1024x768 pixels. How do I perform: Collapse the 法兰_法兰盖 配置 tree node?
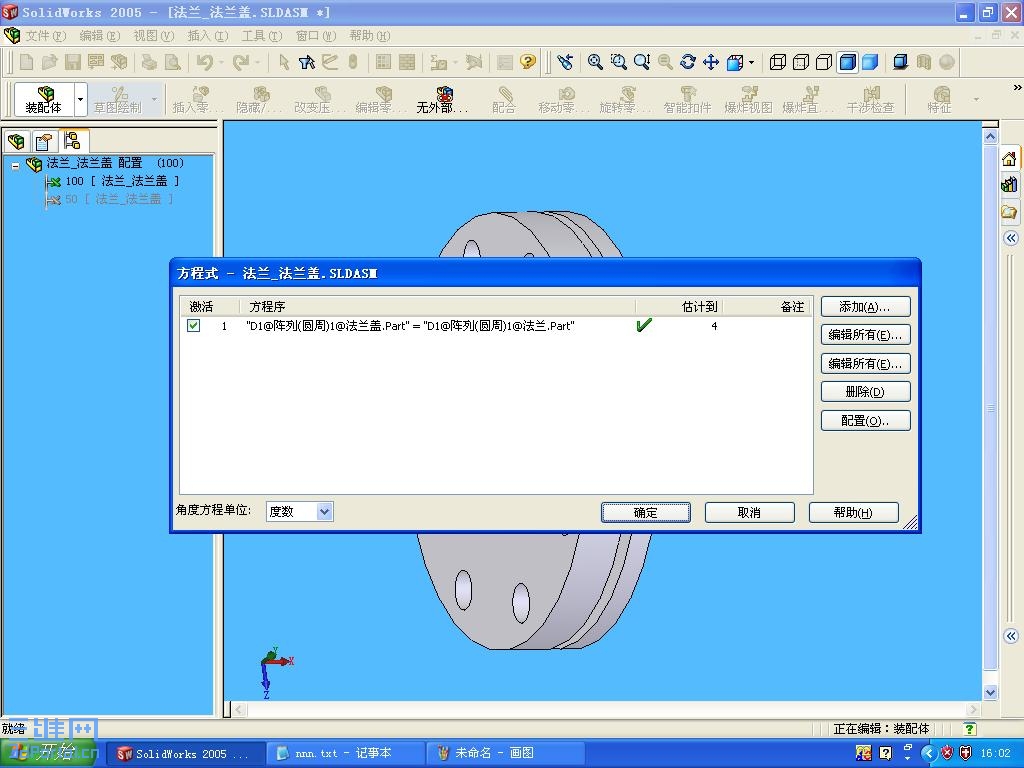pos(15,166)
